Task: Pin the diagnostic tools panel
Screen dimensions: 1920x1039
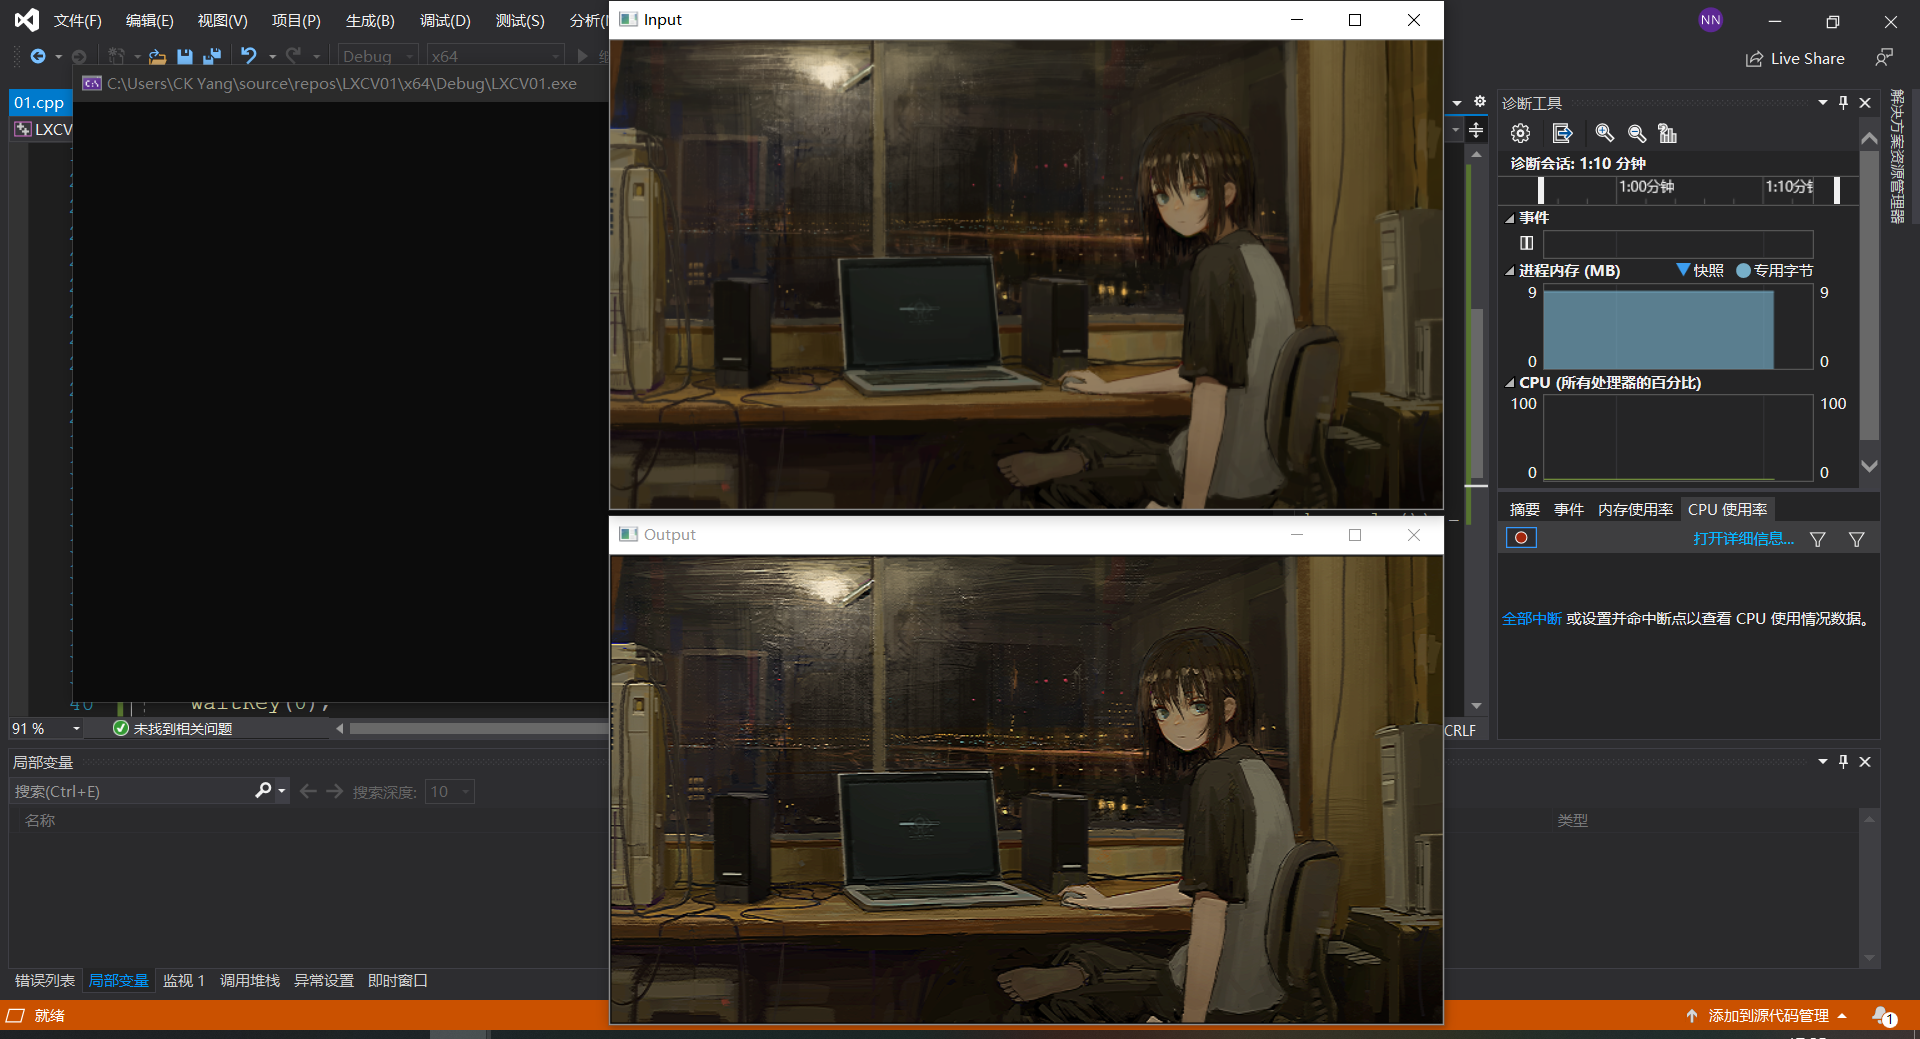Action: (1843, 102)
